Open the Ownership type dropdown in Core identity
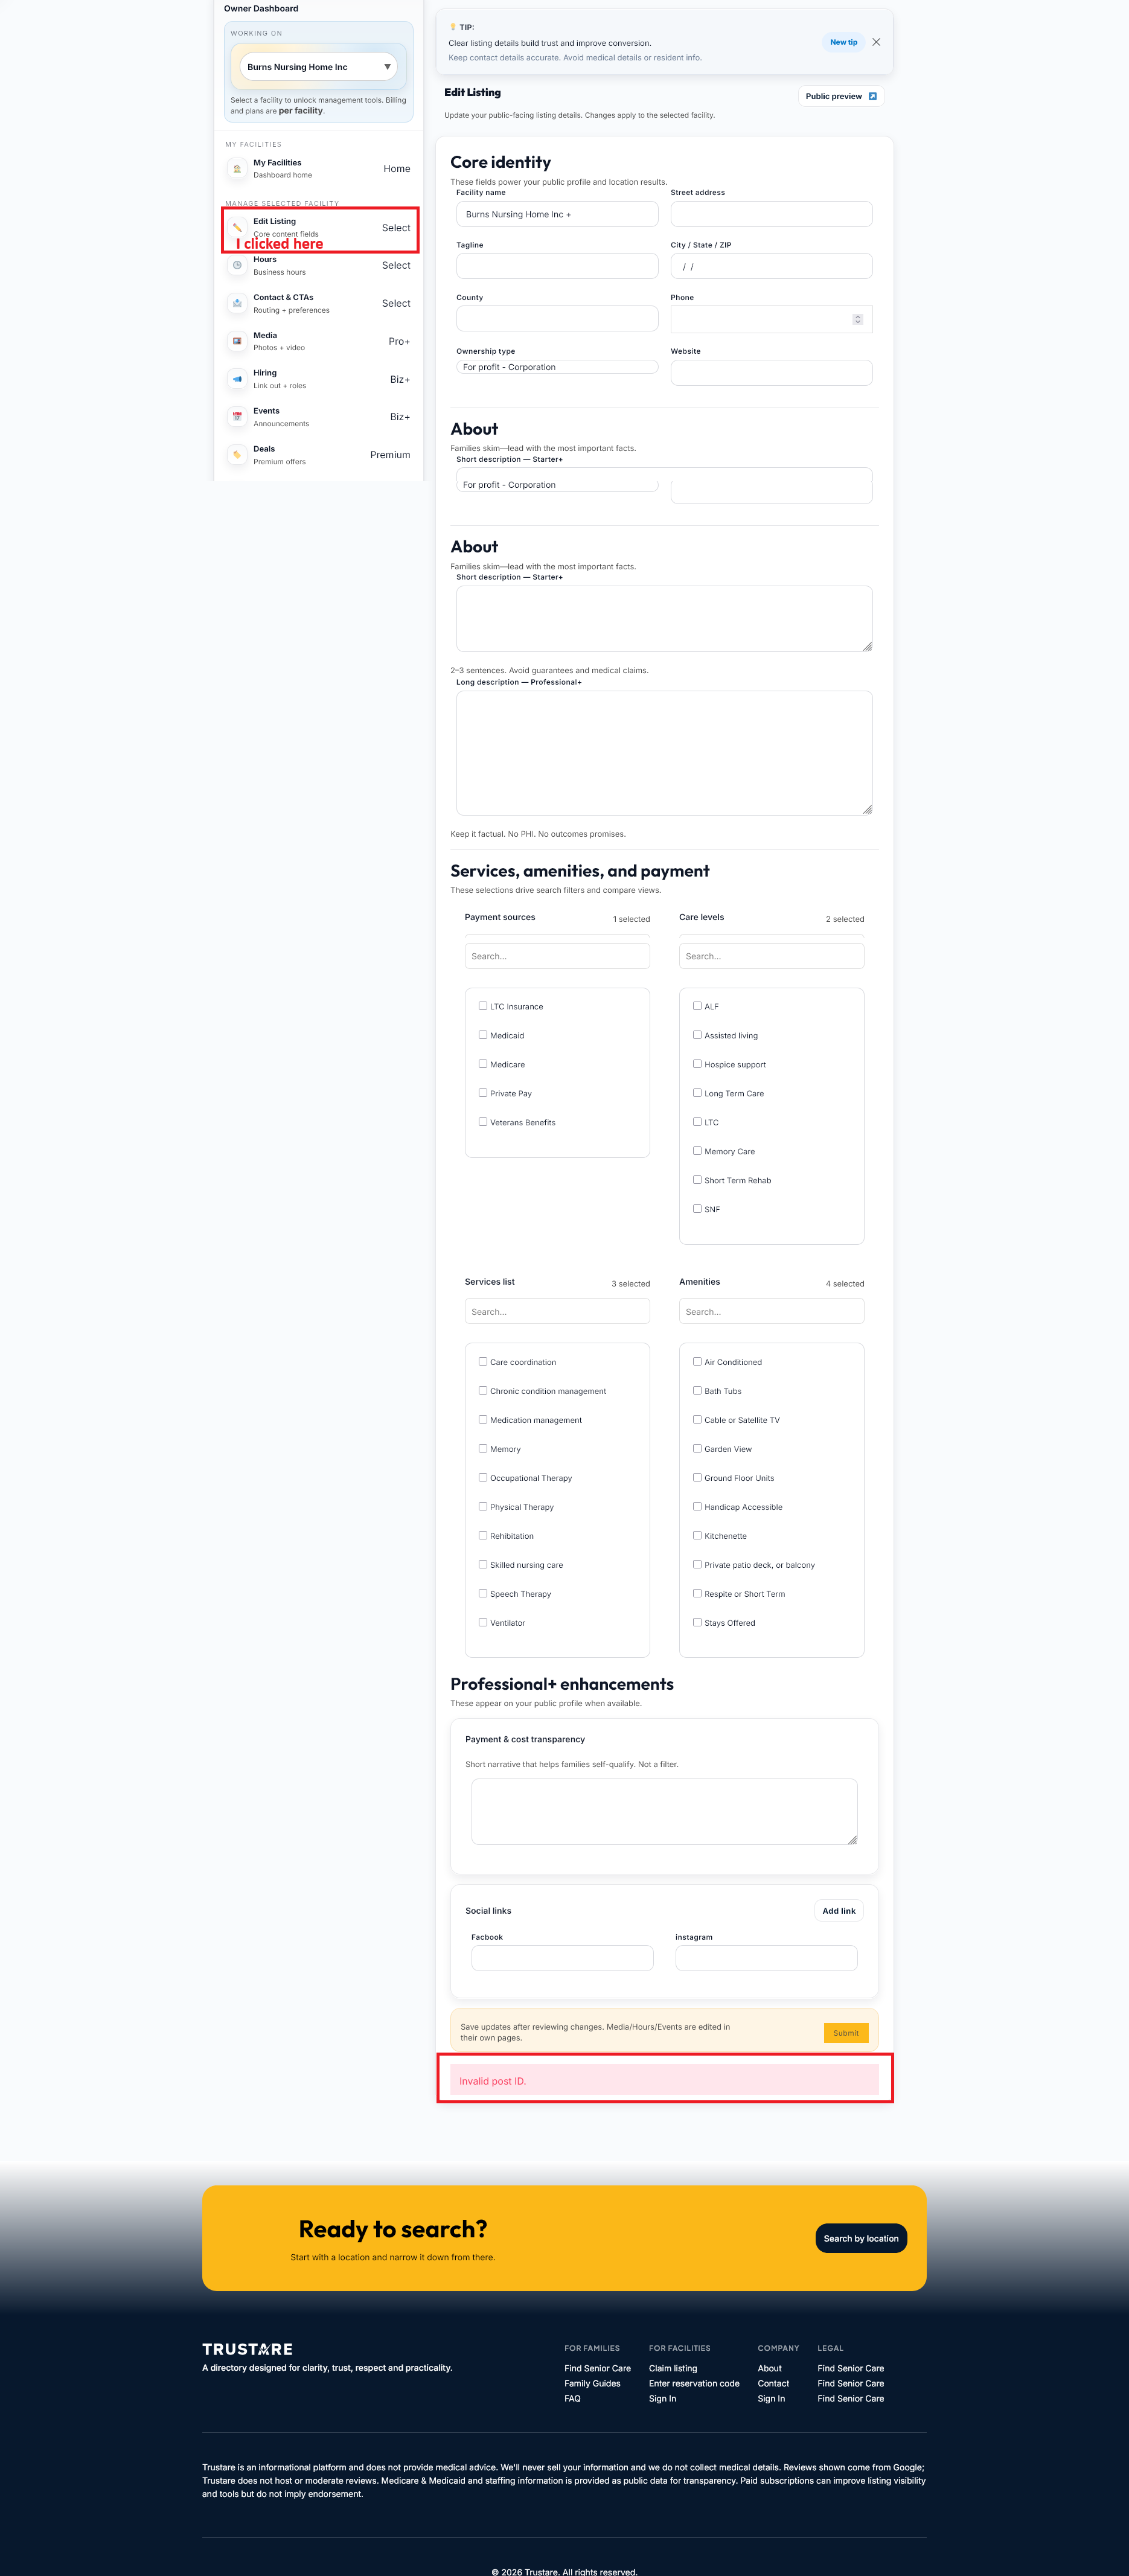Viewport: 1129px width, 2576px height. tap(557, 367)
